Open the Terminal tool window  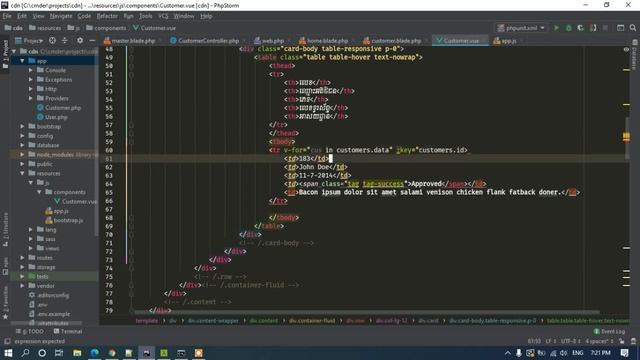pyautogui.click(x=68, y=331)
